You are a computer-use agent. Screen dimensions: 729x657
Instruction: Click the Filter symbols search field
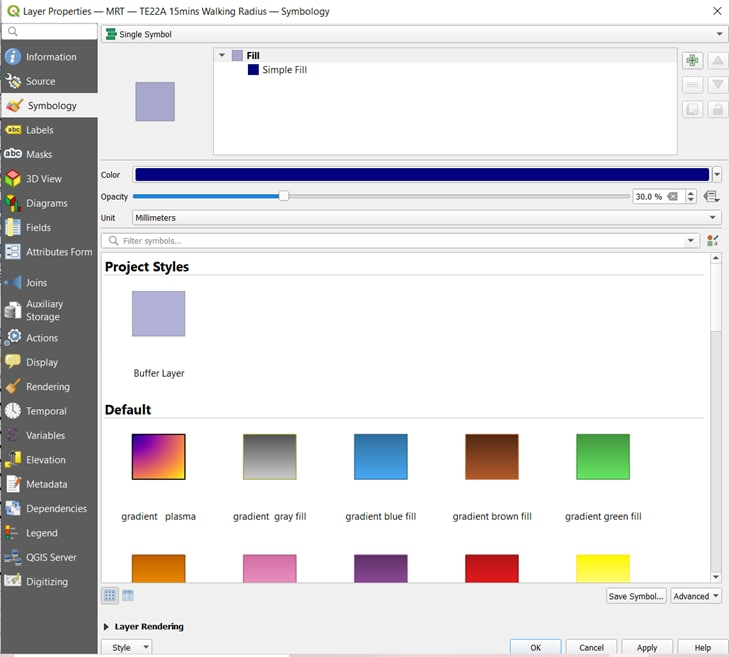pyautogui.click(x=400, y=241)
